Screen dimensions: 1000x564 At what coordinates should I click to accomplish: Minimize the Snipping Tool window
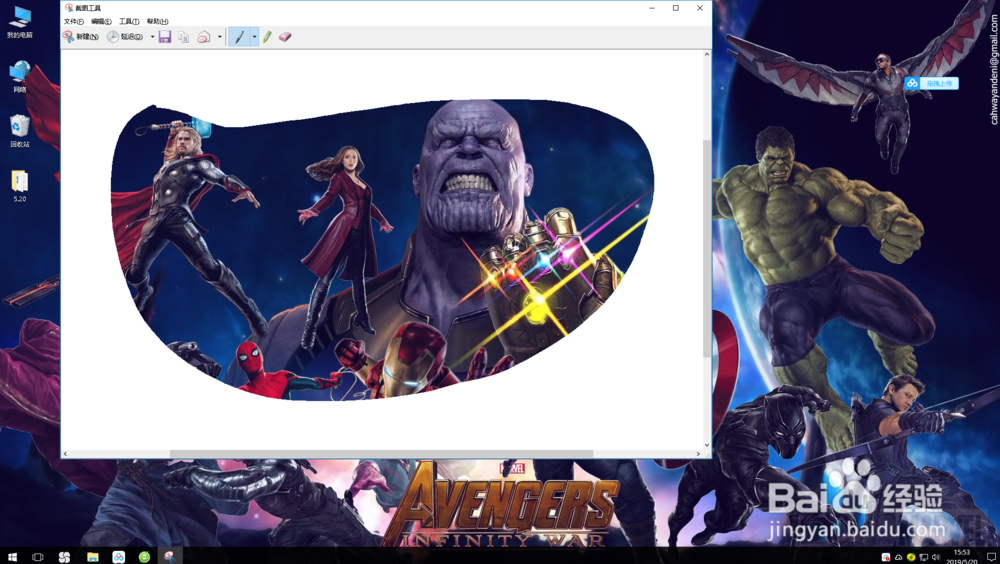click(x=652, y=8)
